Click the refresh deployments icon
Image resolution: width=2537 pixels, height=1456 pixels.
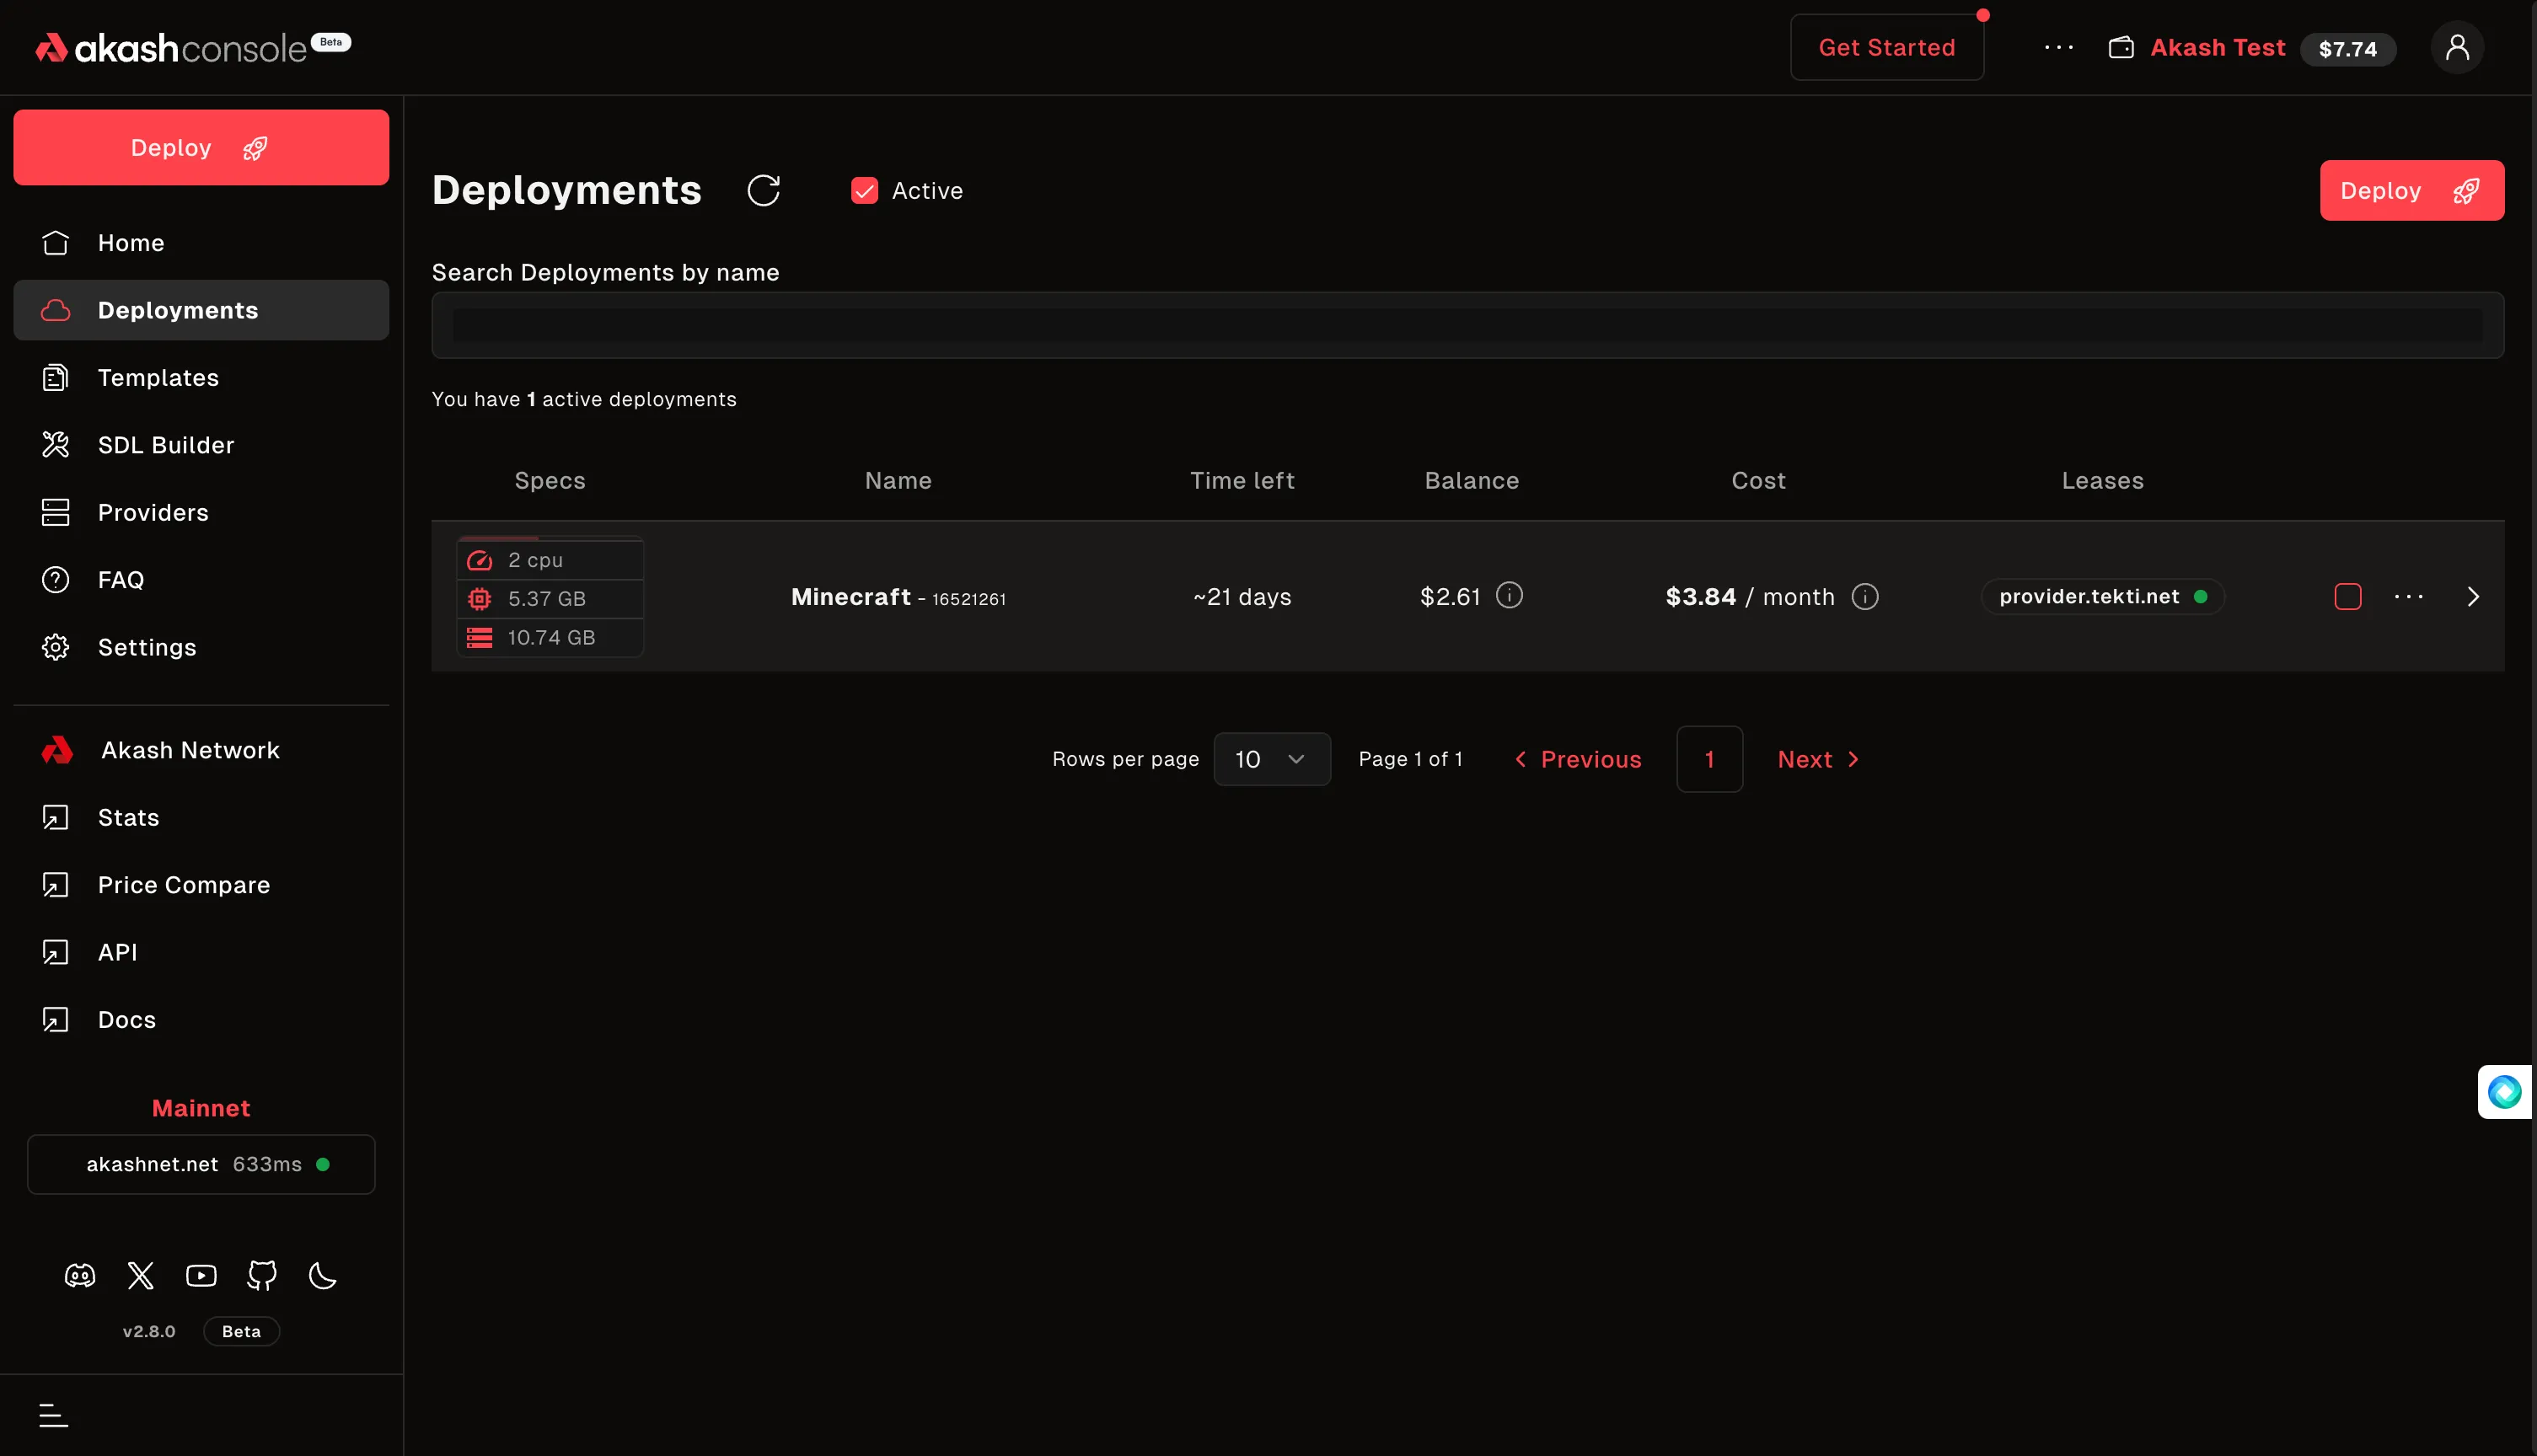point(763,190)
